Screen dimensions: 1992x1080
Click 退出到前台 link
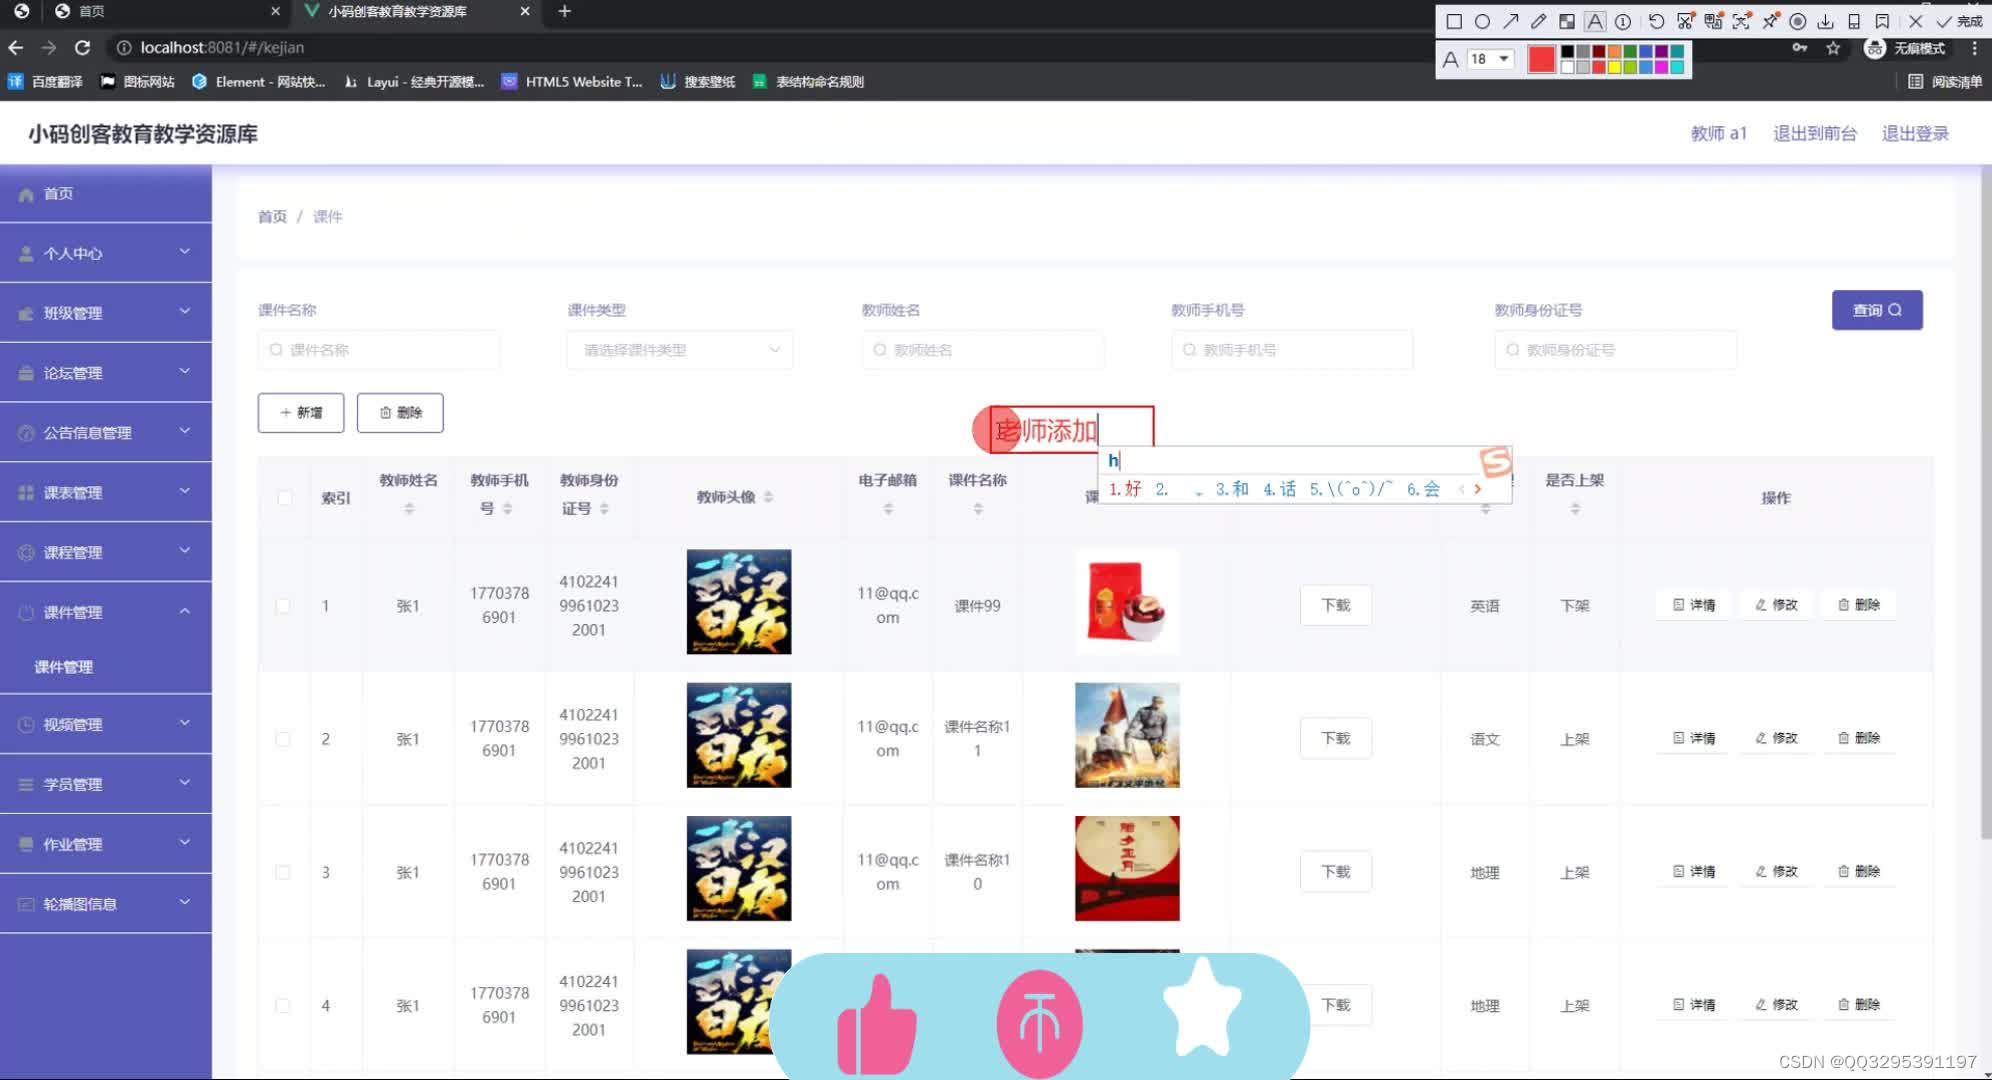(1815, 133)
